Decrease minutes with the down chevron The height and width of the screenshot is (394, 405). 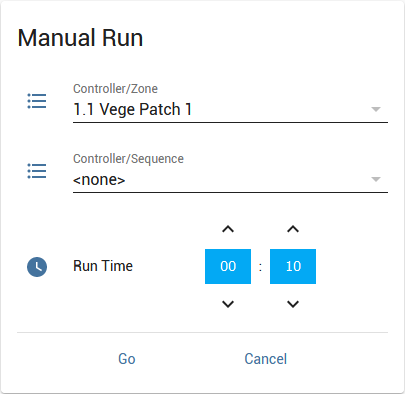click(293, 304)
